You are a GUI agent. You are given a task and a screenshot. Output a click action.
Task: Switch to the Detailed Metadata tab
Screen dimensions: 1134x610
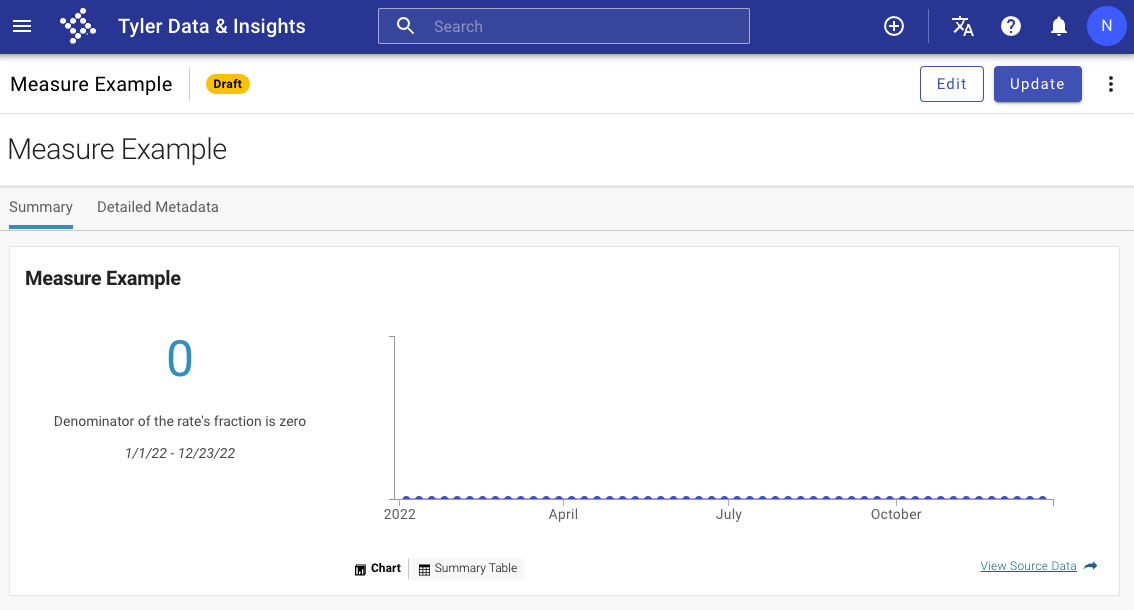pyautogui.click(x=158, y=208)
